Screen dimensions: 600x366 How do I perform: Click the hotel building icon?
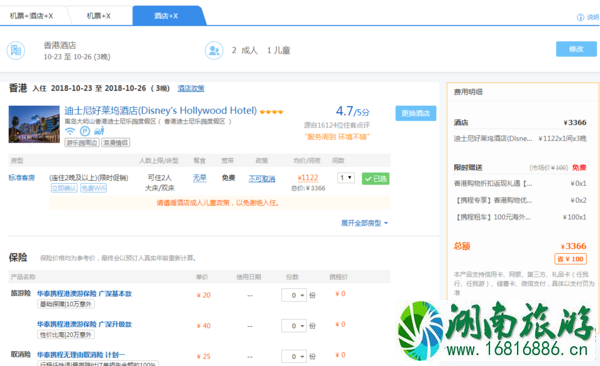click(x=16, y=50)
